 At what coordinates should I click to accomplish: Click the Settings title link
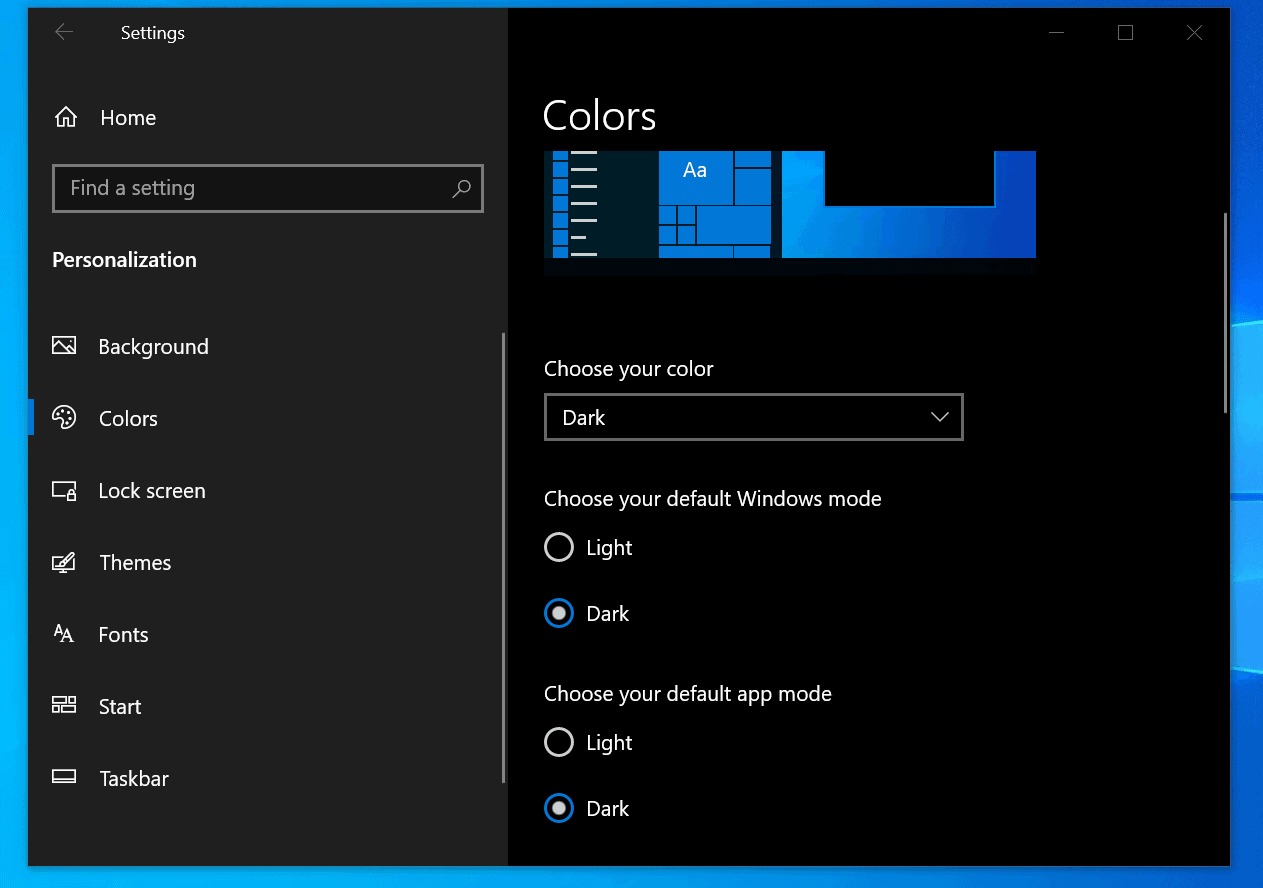click(152, 32)
